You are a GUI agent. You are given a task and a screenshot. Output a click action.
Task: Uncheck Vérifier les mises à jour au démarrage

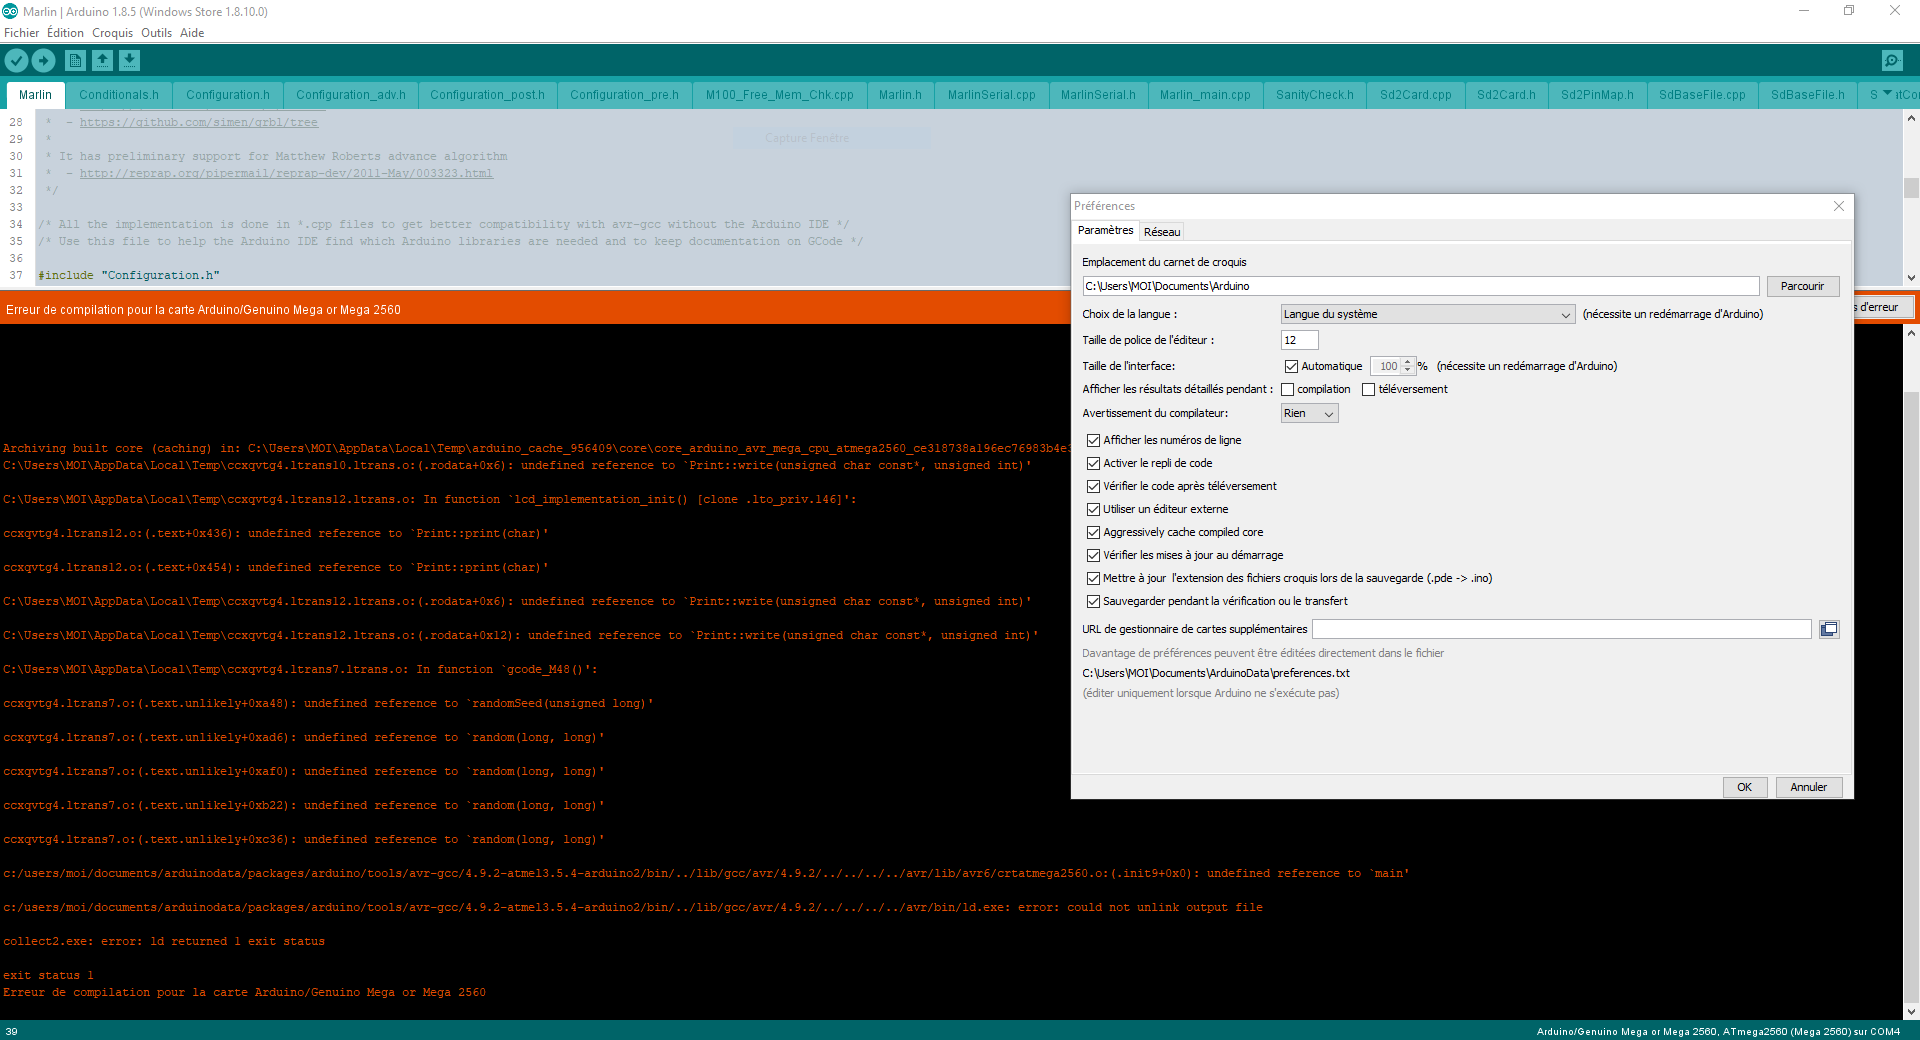[1093, 556]
